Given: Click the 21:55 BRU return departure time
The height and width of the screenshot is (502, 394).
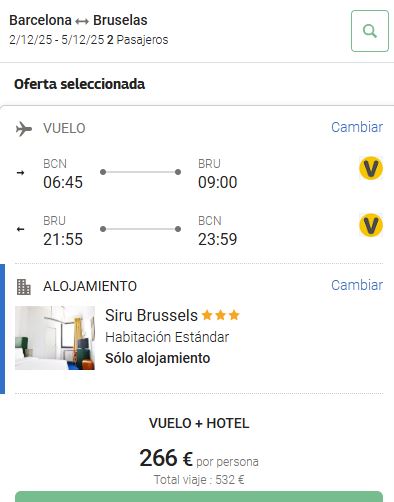Looking at the screenshot, I should (x=63, y=239).
